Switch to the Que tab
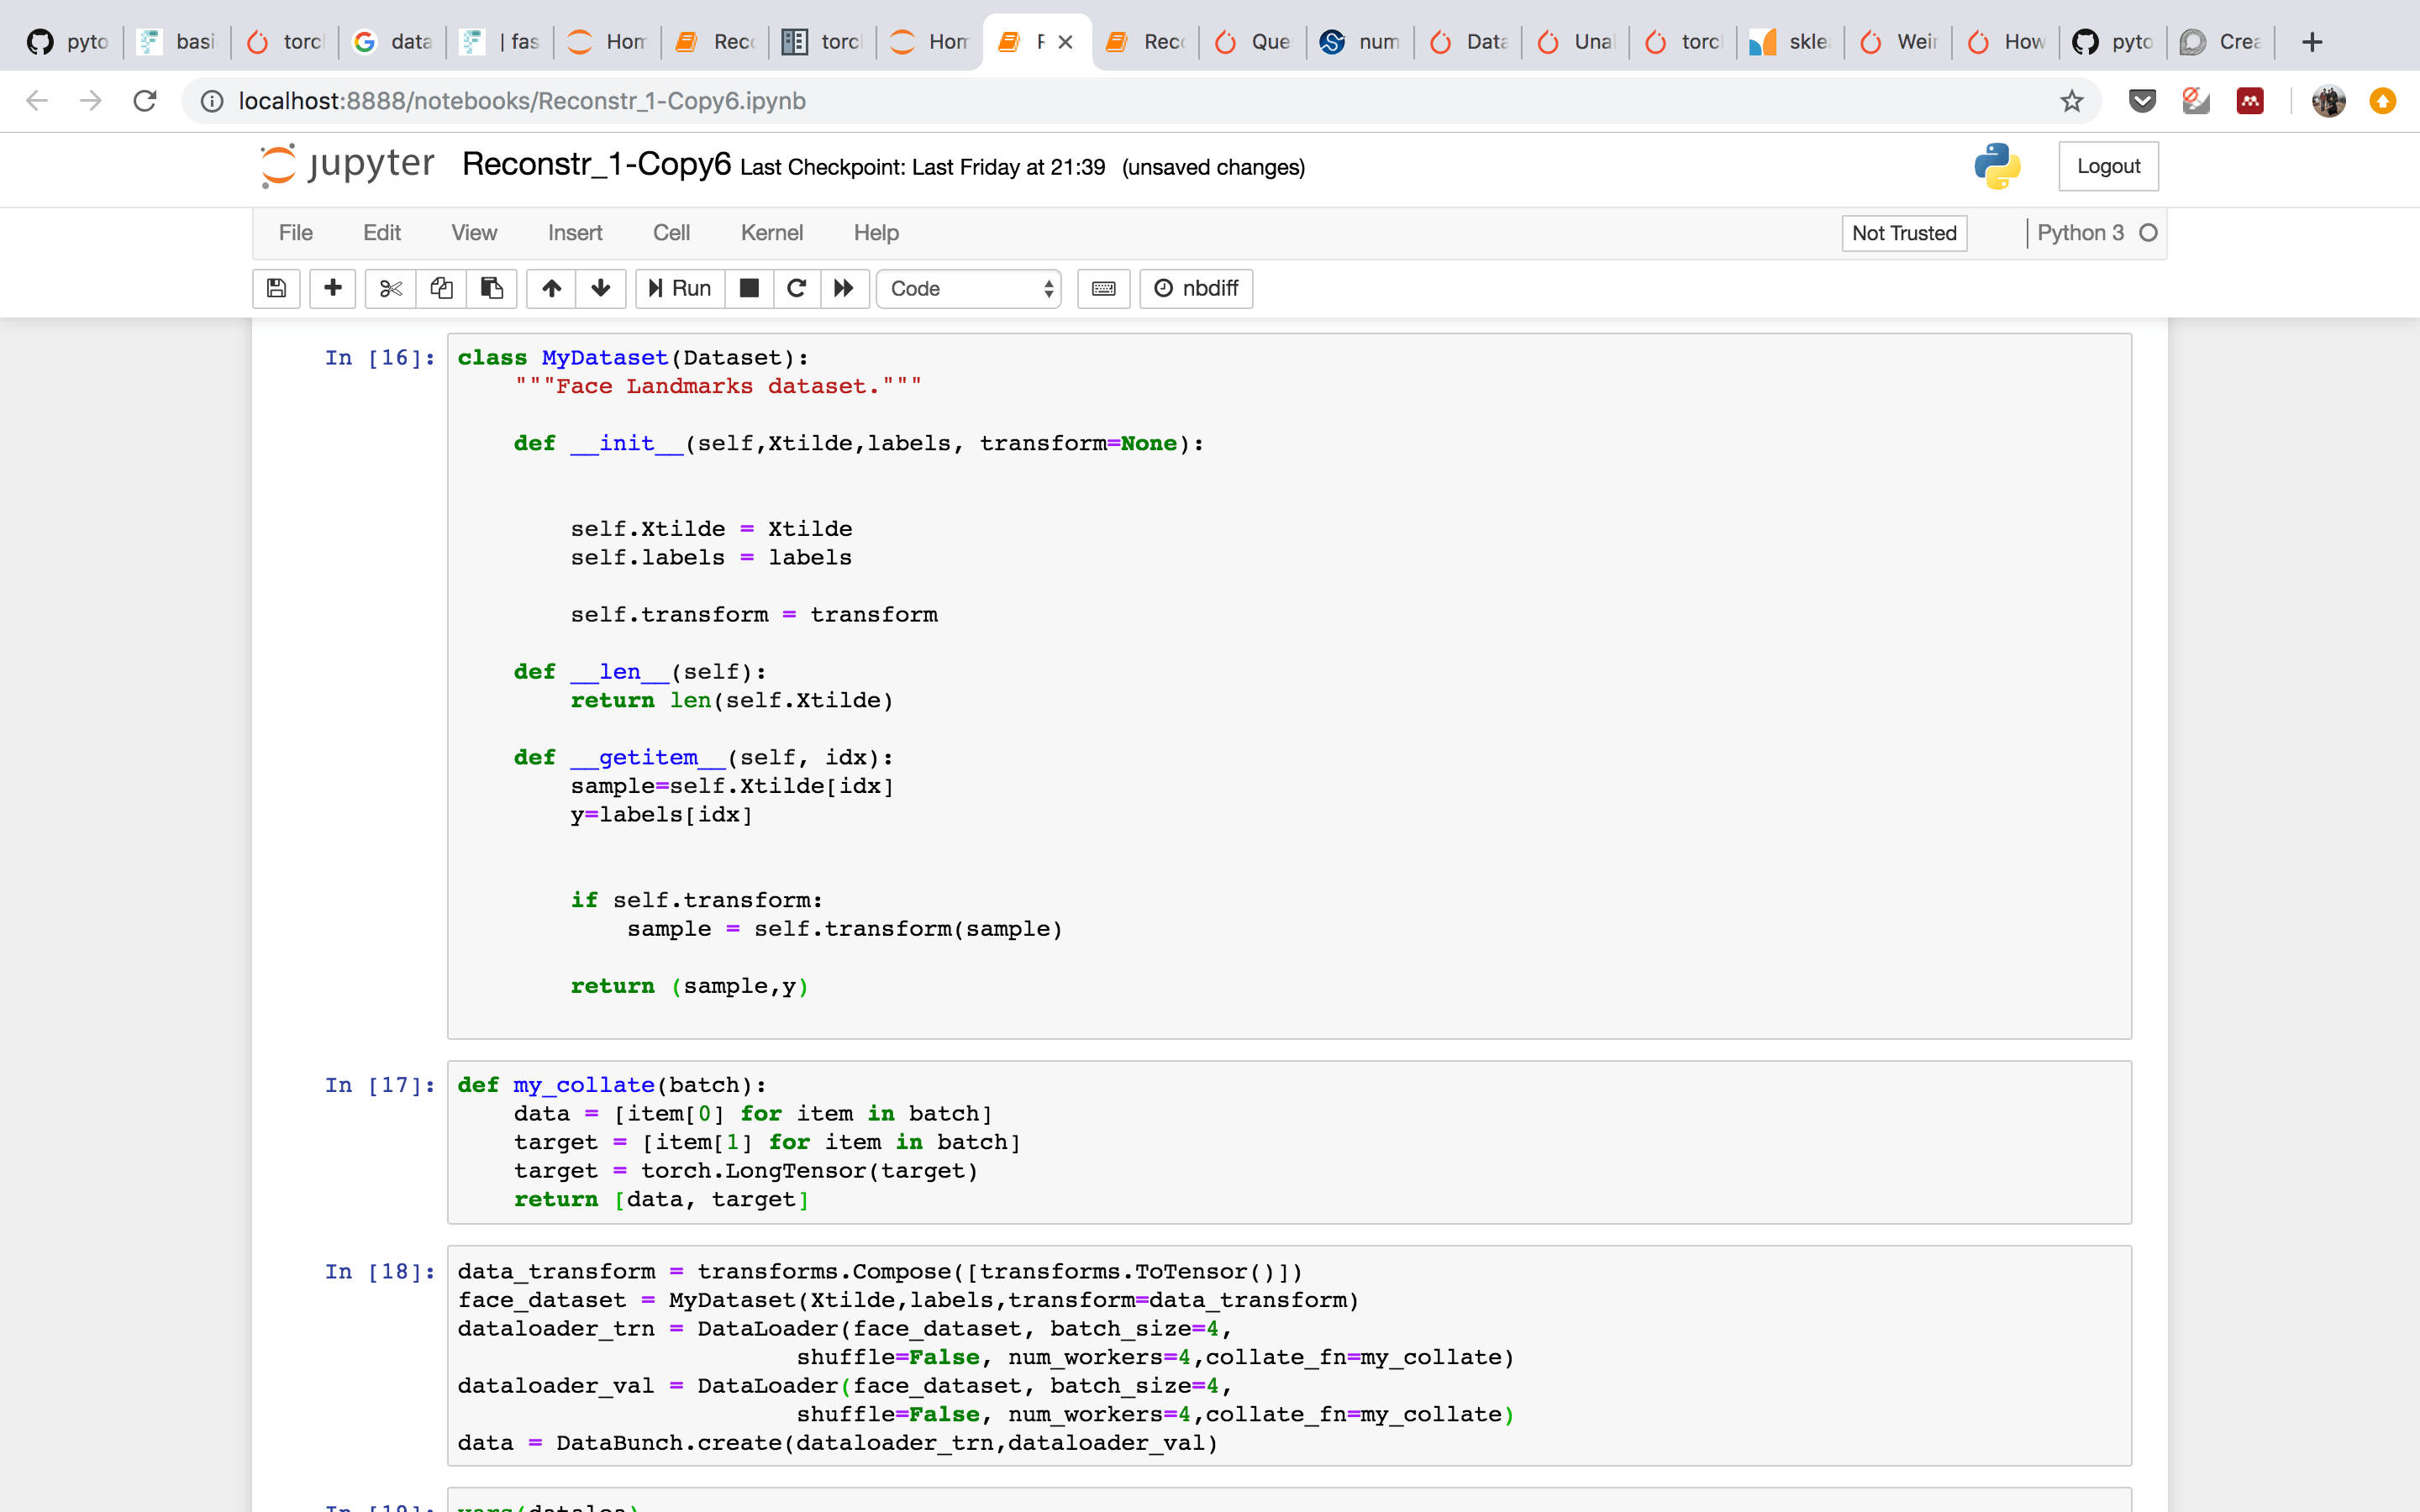The image size is (2420, 1512). coord(1252,42)
